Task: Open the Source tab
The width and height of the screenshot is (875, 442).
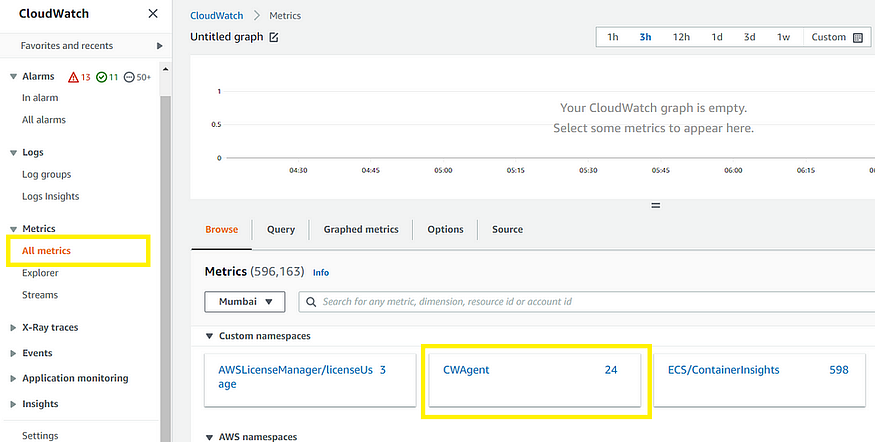Action: (x=507, y=229)
